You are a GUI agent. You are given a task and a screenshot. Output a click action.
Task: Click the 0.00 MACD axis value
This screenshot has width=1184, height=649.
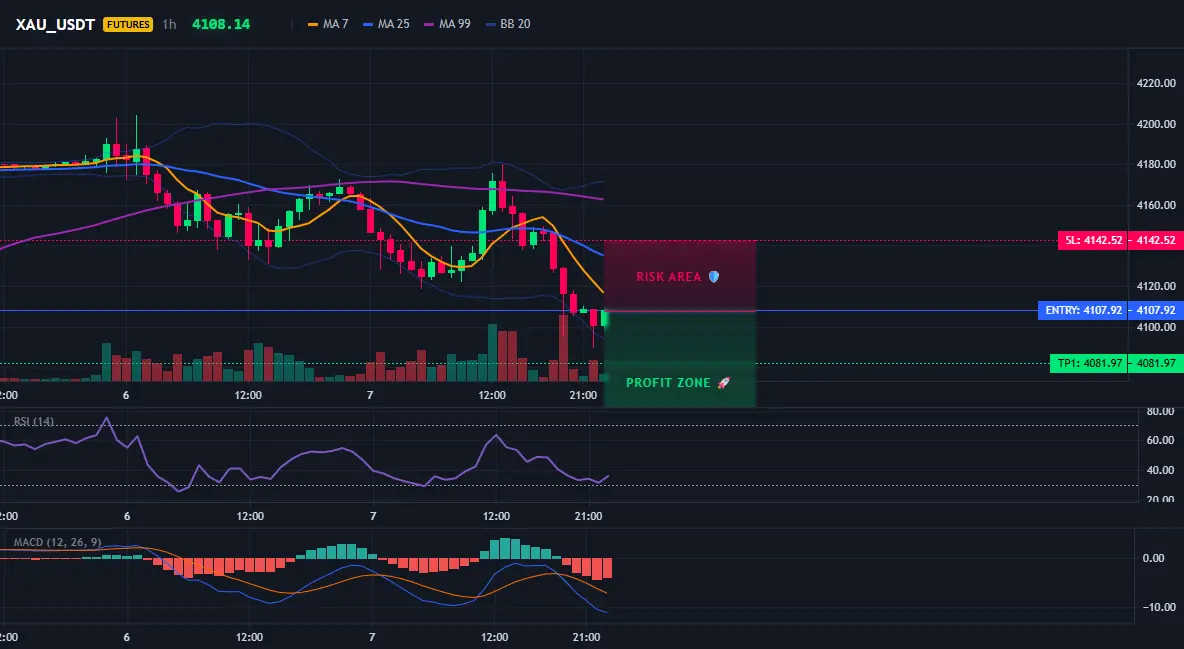(x=1154, y=558)
